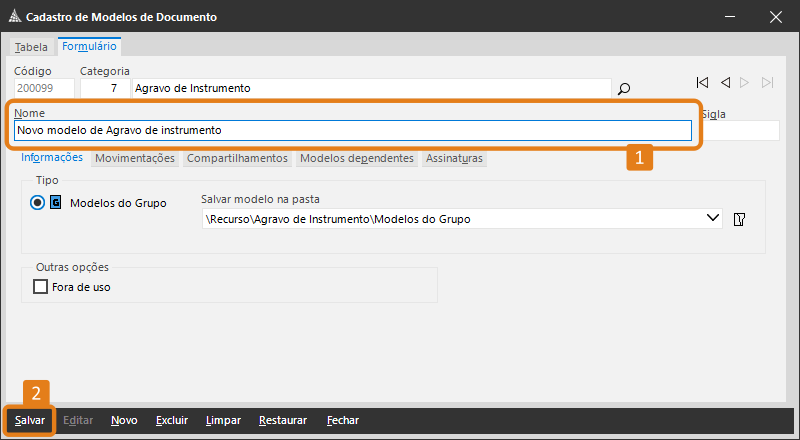Click the Novo button
Image resolution: width=800 pixels, height=440 pixels.
124,420
